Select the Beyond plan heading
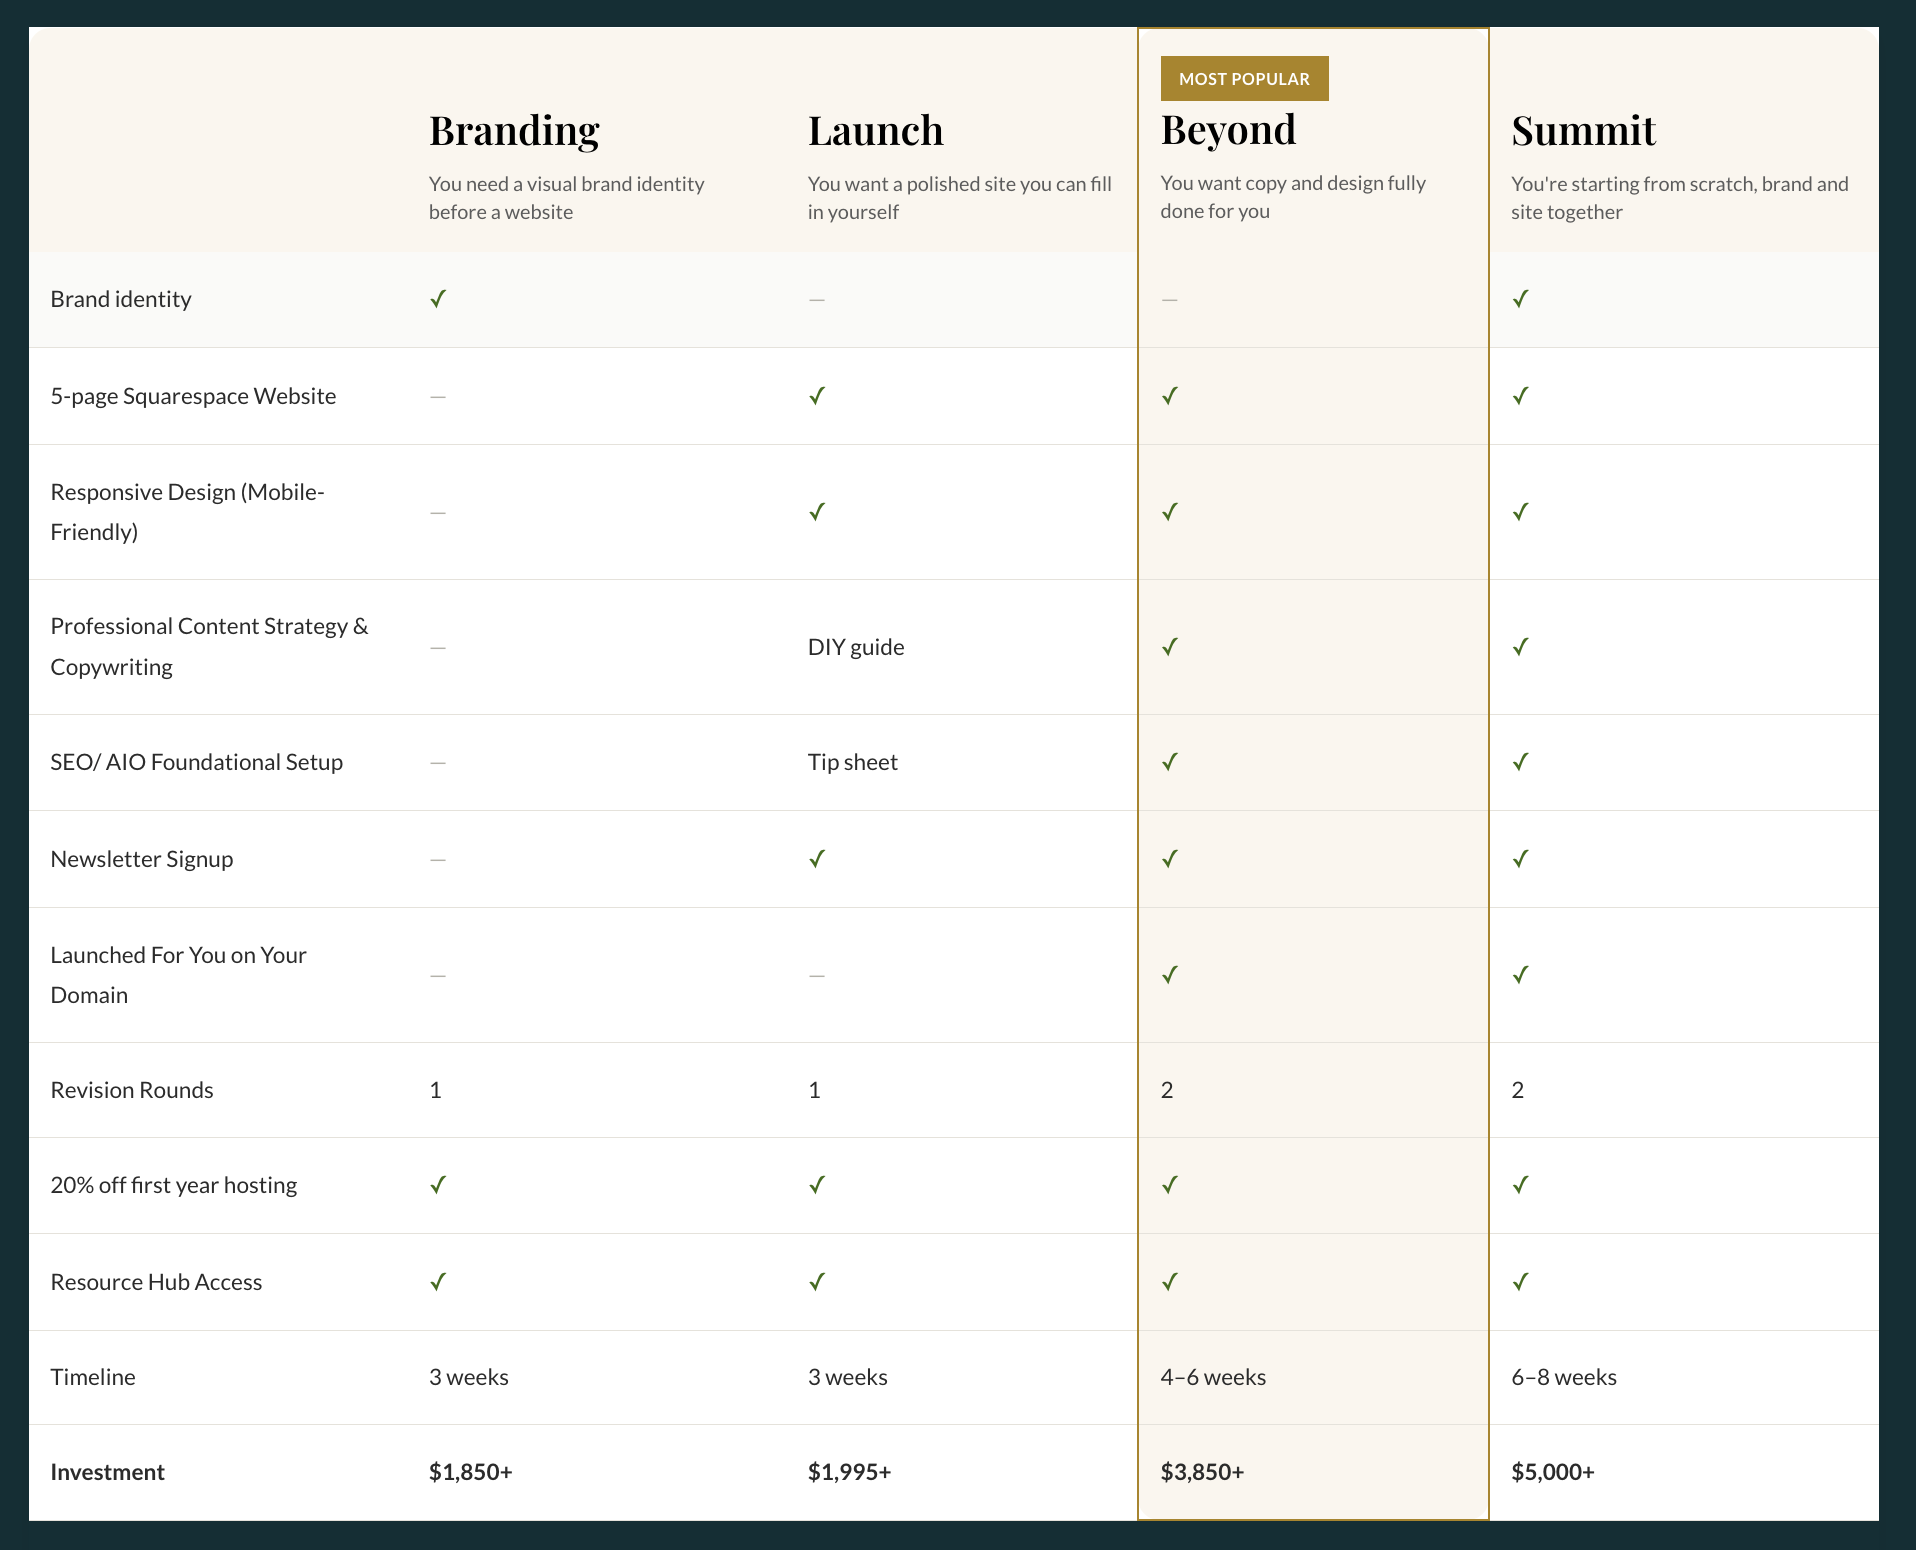The width and height of the screenshot is (1916, 1550). pyautogui.click(x=1228, y=130)
